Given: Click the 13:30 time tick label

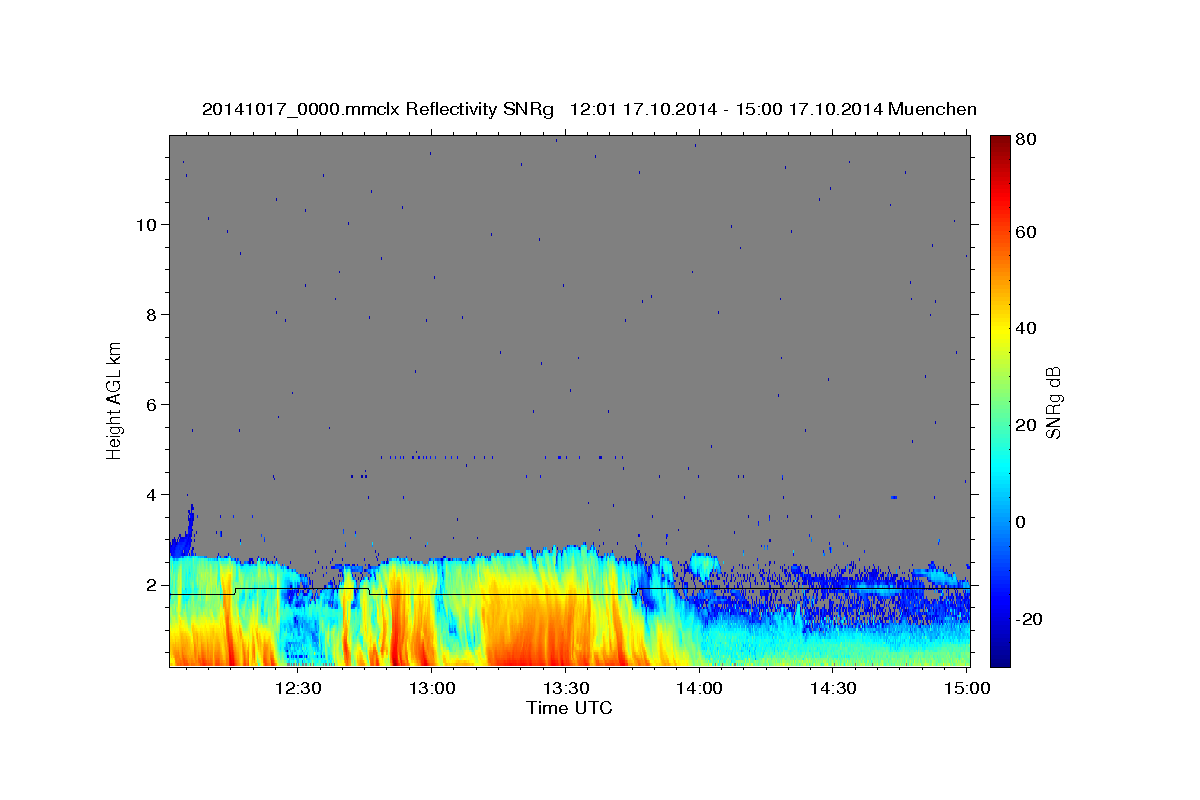Looking at the screenshot, I should [x=565, y=688].
